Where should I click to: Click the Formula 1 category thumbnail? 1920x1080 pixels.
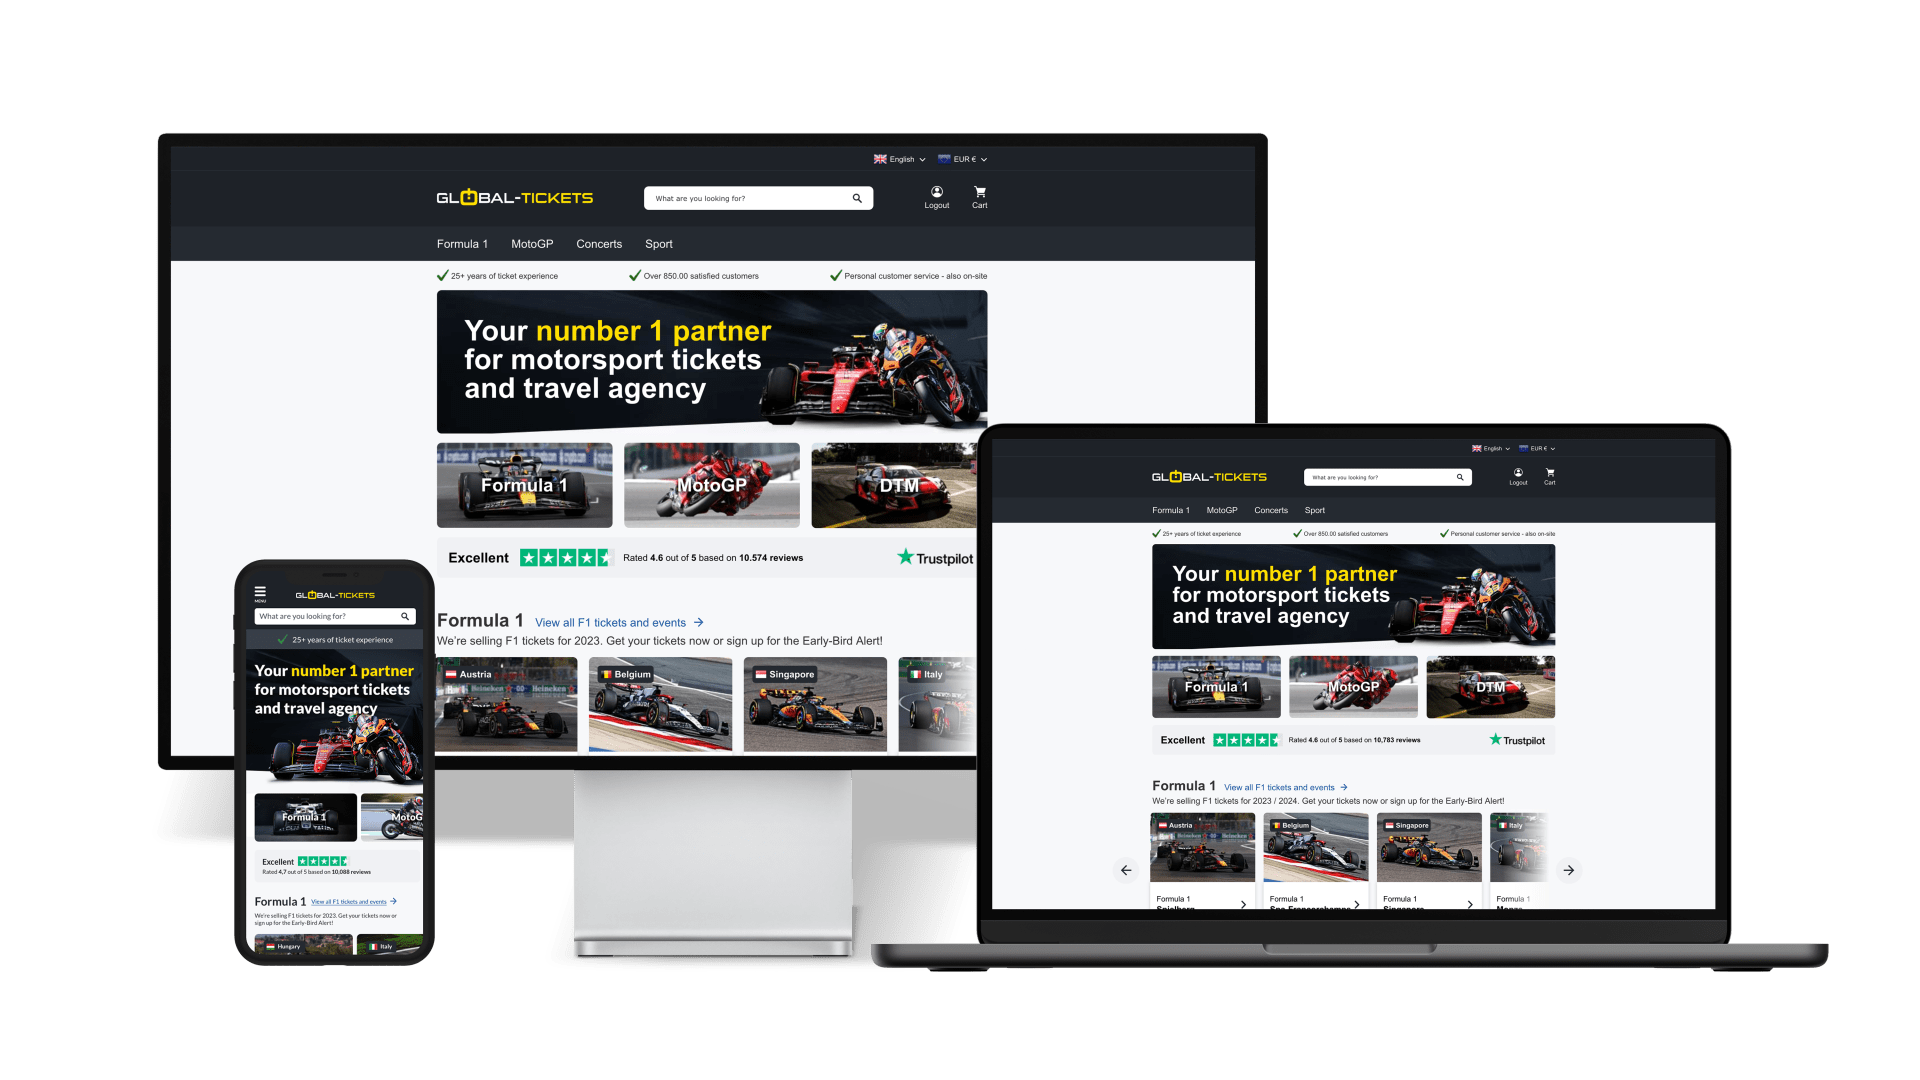click(x=525, y=484)
